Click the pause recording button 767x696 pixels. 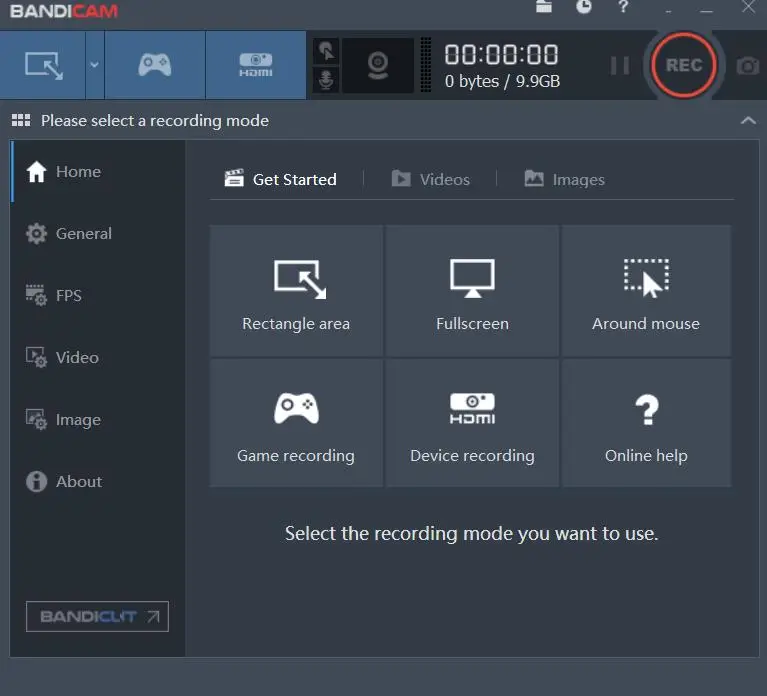[x=620, y=65]
